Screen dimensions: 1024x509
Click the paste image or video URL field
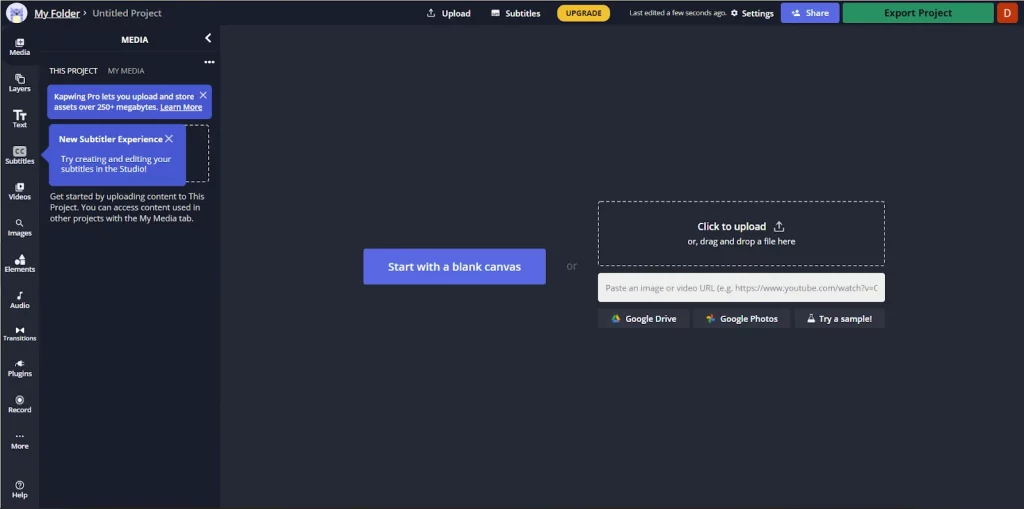741,288
